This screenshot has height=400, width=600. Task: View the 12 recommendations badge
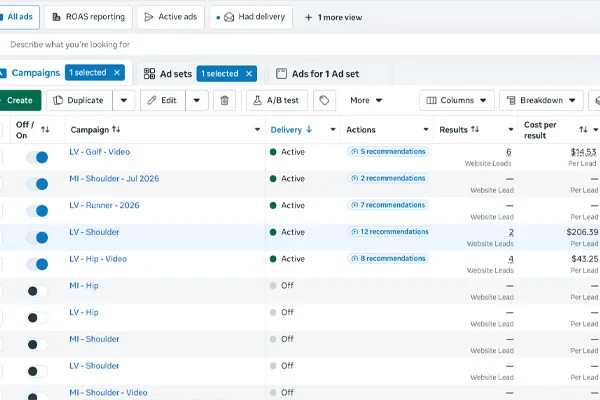click(x=389, y=232)
